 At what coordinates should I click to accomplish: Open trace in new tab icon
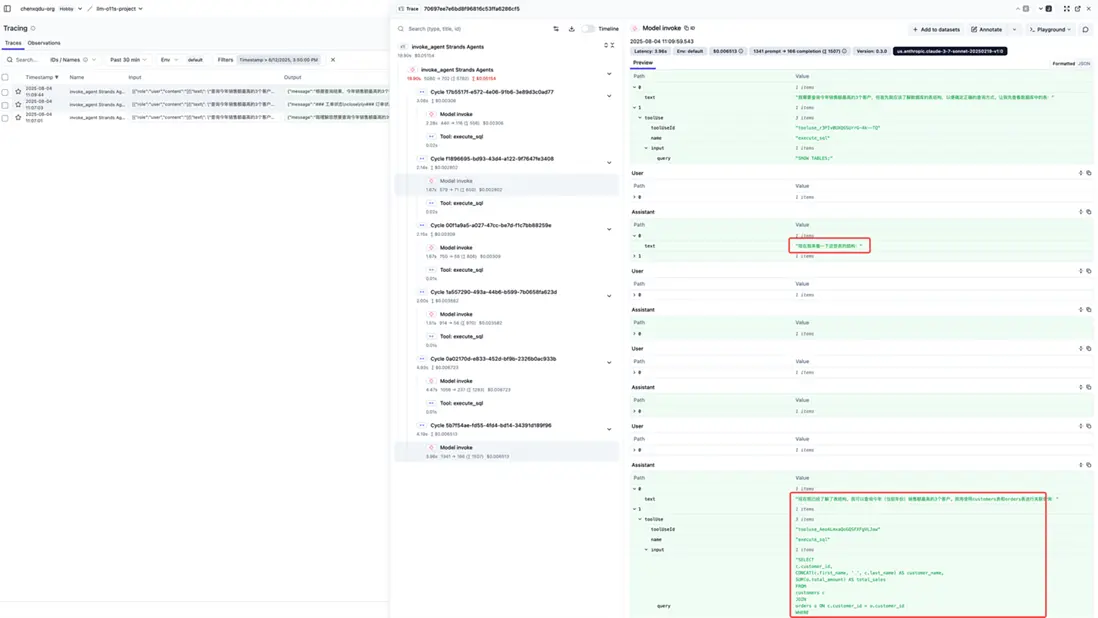click(x=1077, y=9)
